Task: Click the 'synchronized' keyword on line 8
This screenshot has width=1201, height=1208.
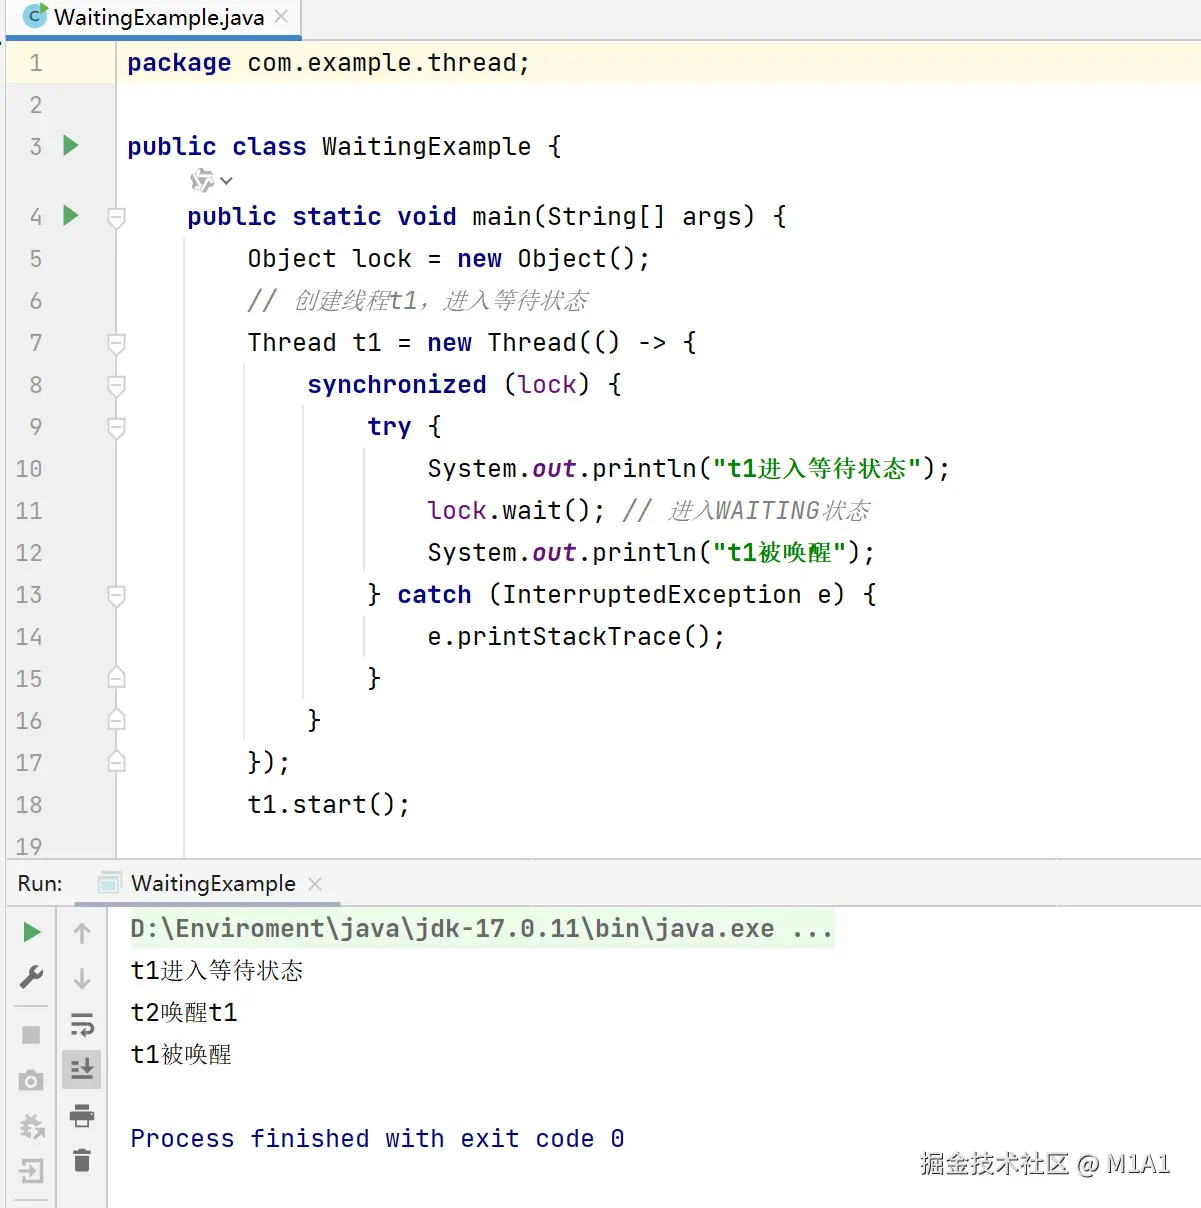Action: click(397, 385)
